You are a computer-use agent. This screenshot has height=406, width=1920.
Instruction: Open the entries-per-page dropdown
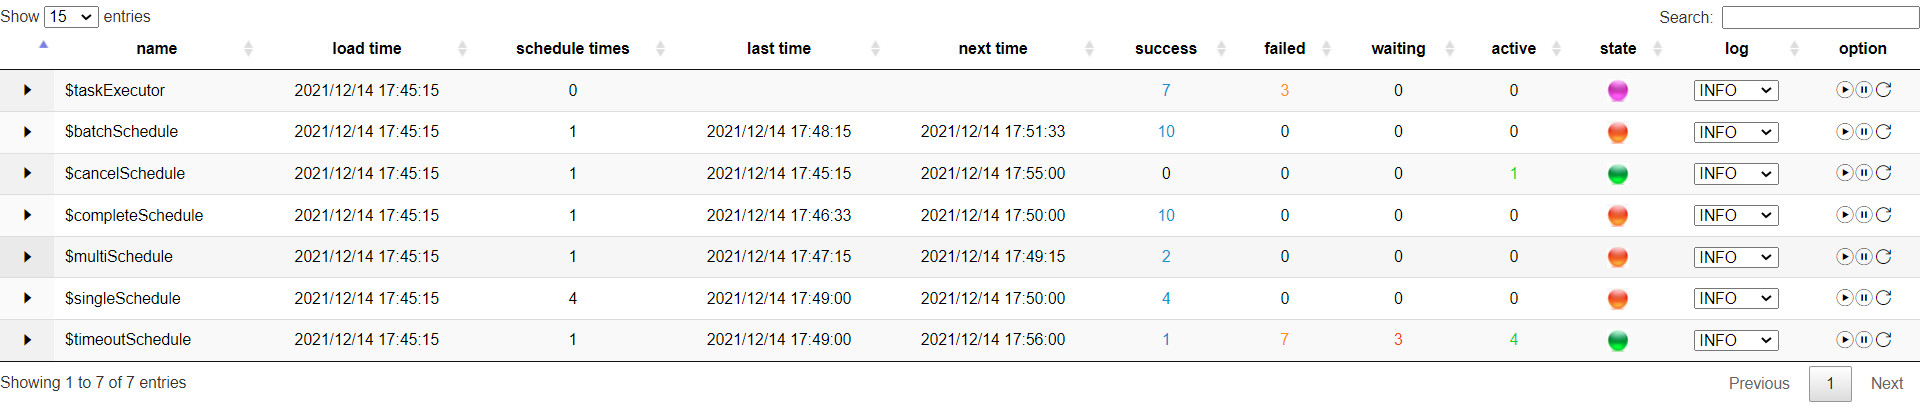tap(71, 17)
